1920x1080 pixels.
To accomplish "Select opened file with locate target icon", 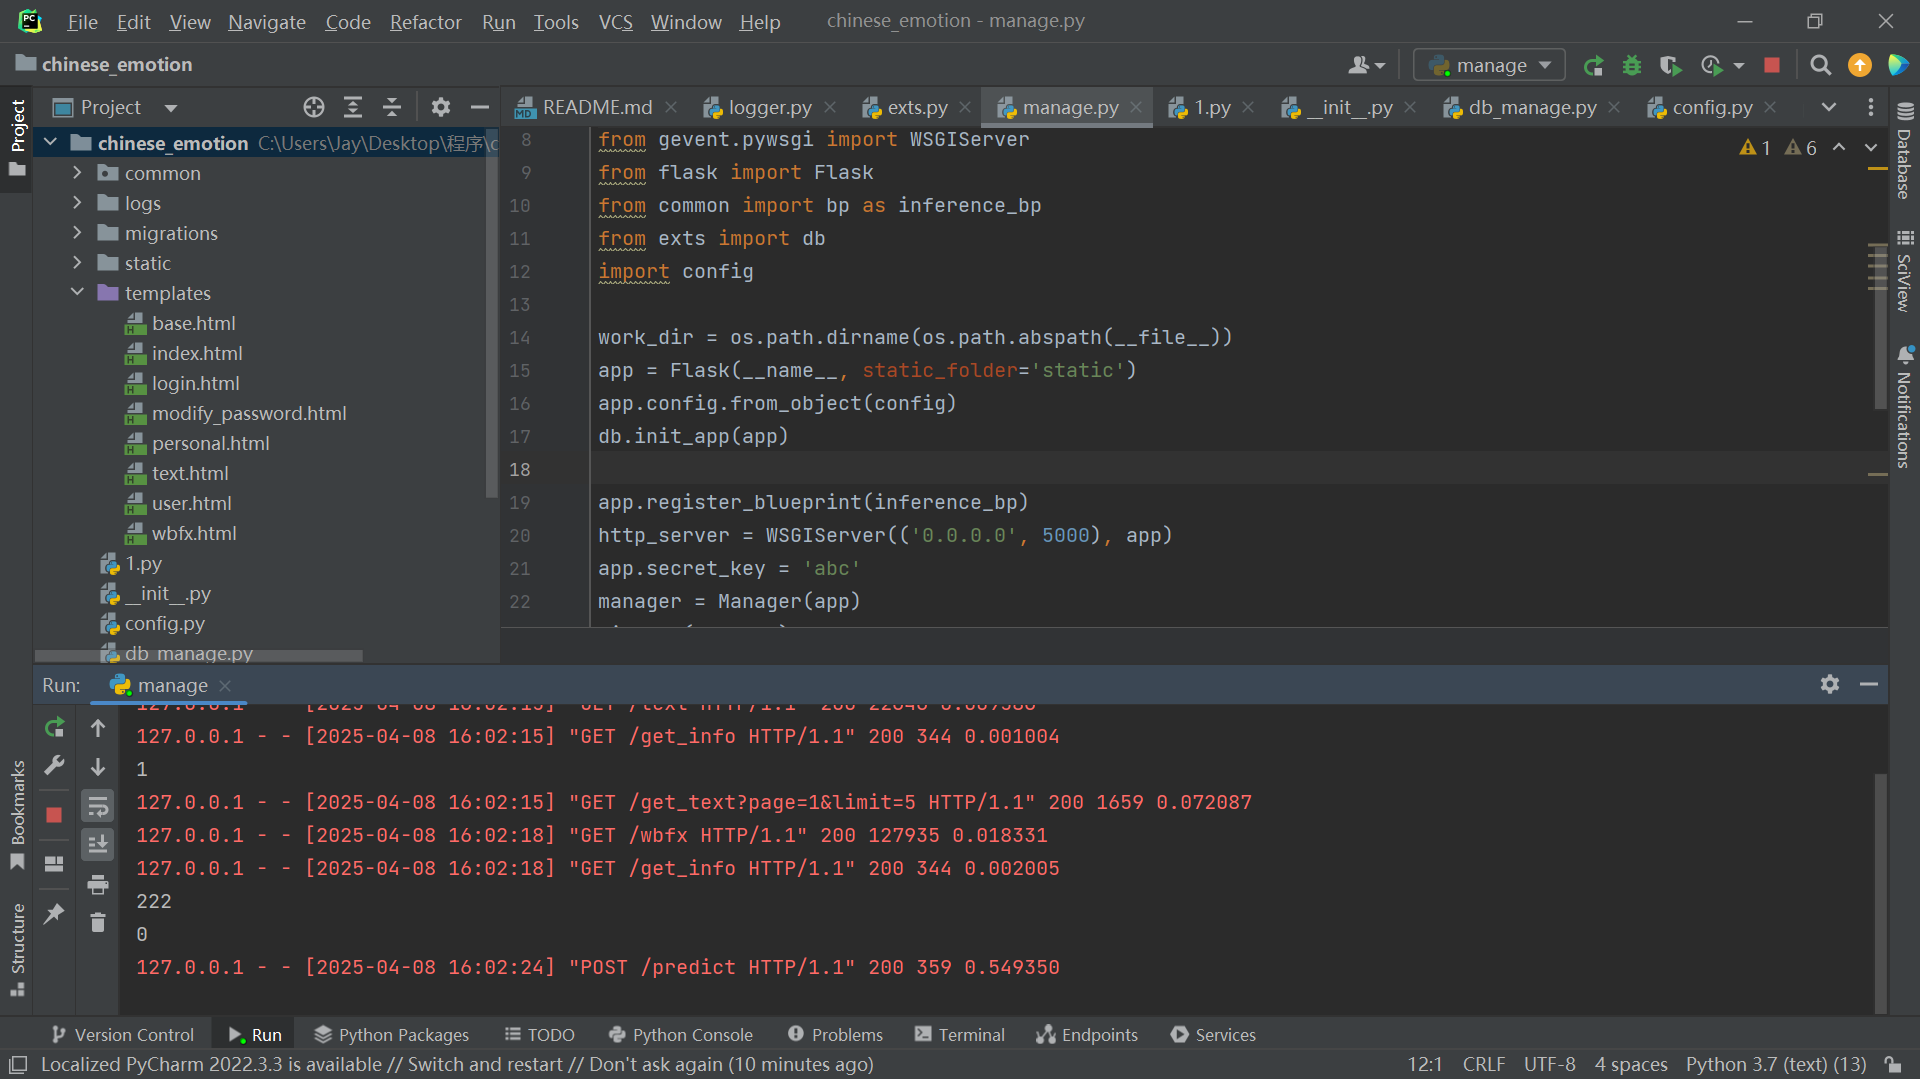I will click(x=314, y=107).
